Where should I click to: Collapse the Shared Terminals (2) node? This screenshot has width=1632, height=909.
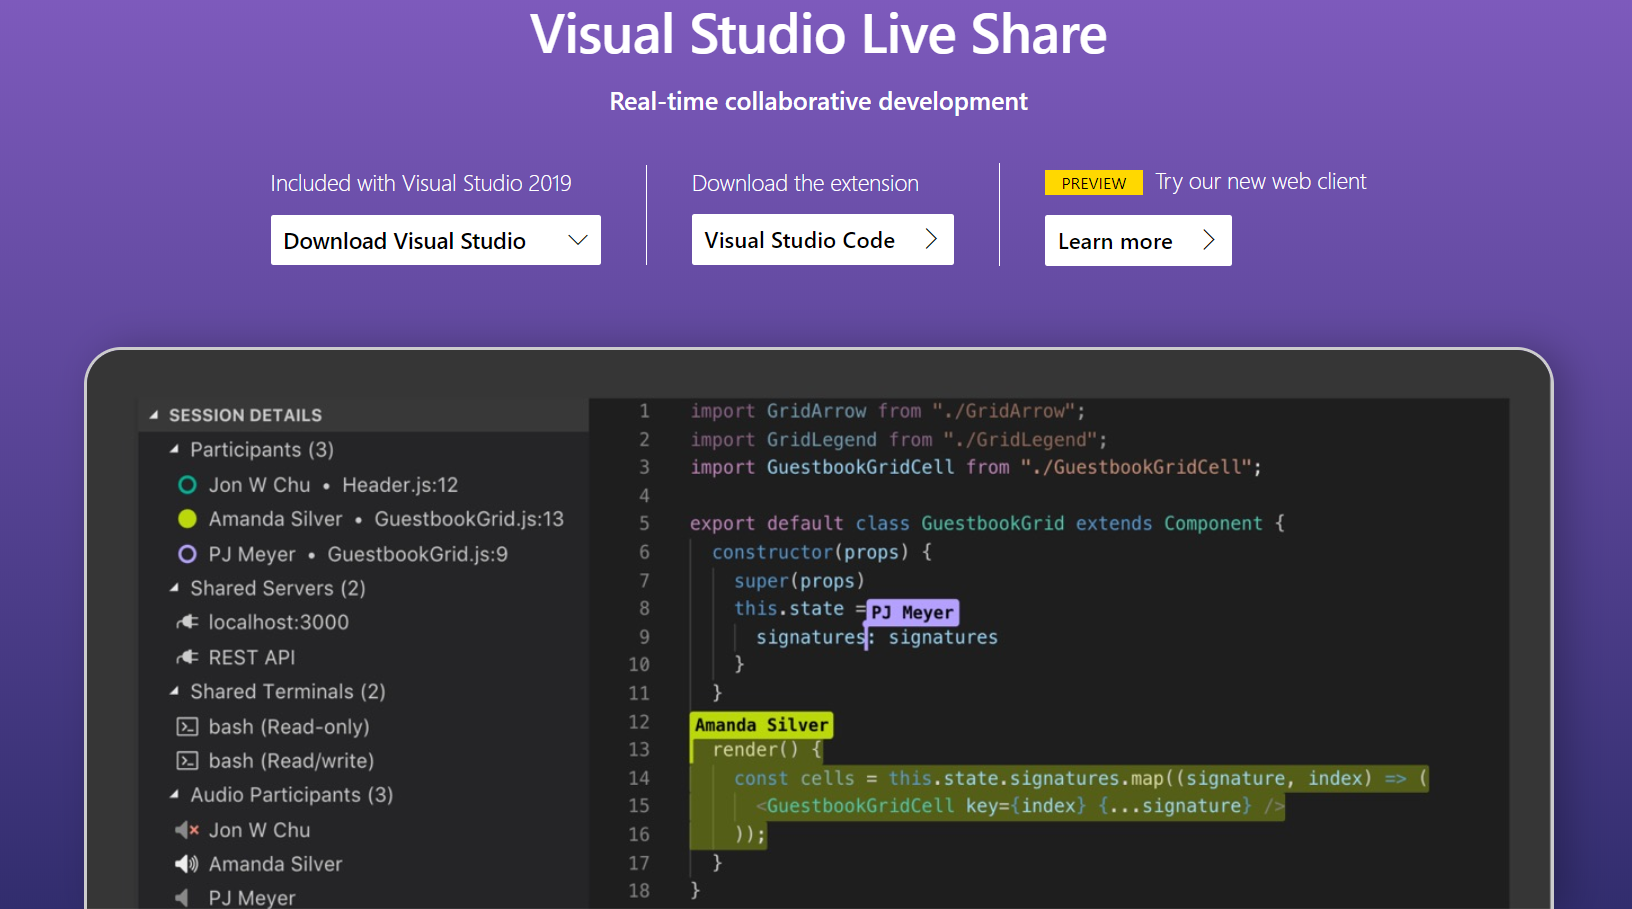(175, 691)
